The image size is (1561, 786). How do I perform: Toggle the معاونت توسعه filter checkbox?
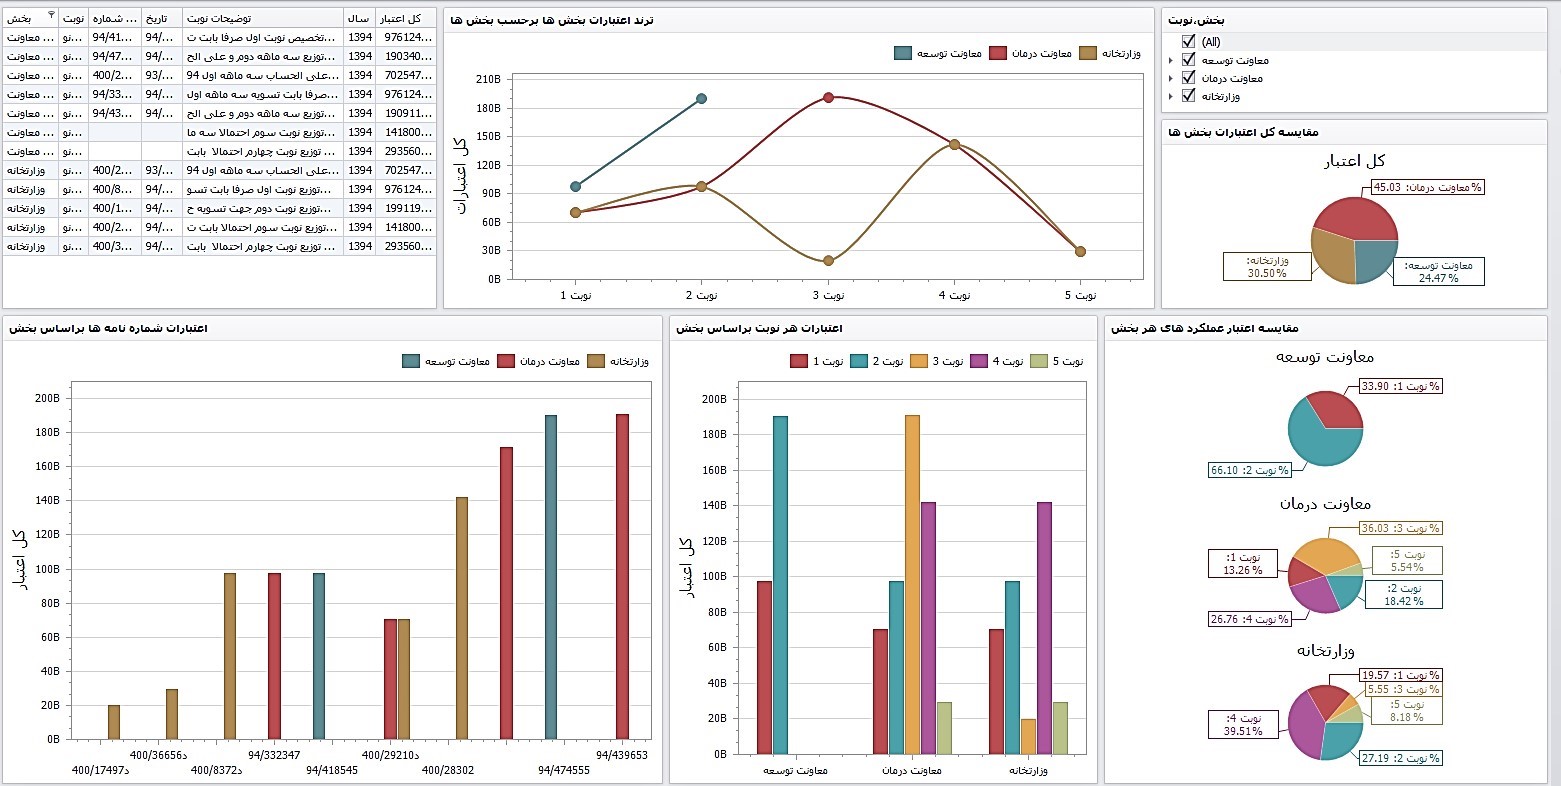click(x=1188, y=60)
